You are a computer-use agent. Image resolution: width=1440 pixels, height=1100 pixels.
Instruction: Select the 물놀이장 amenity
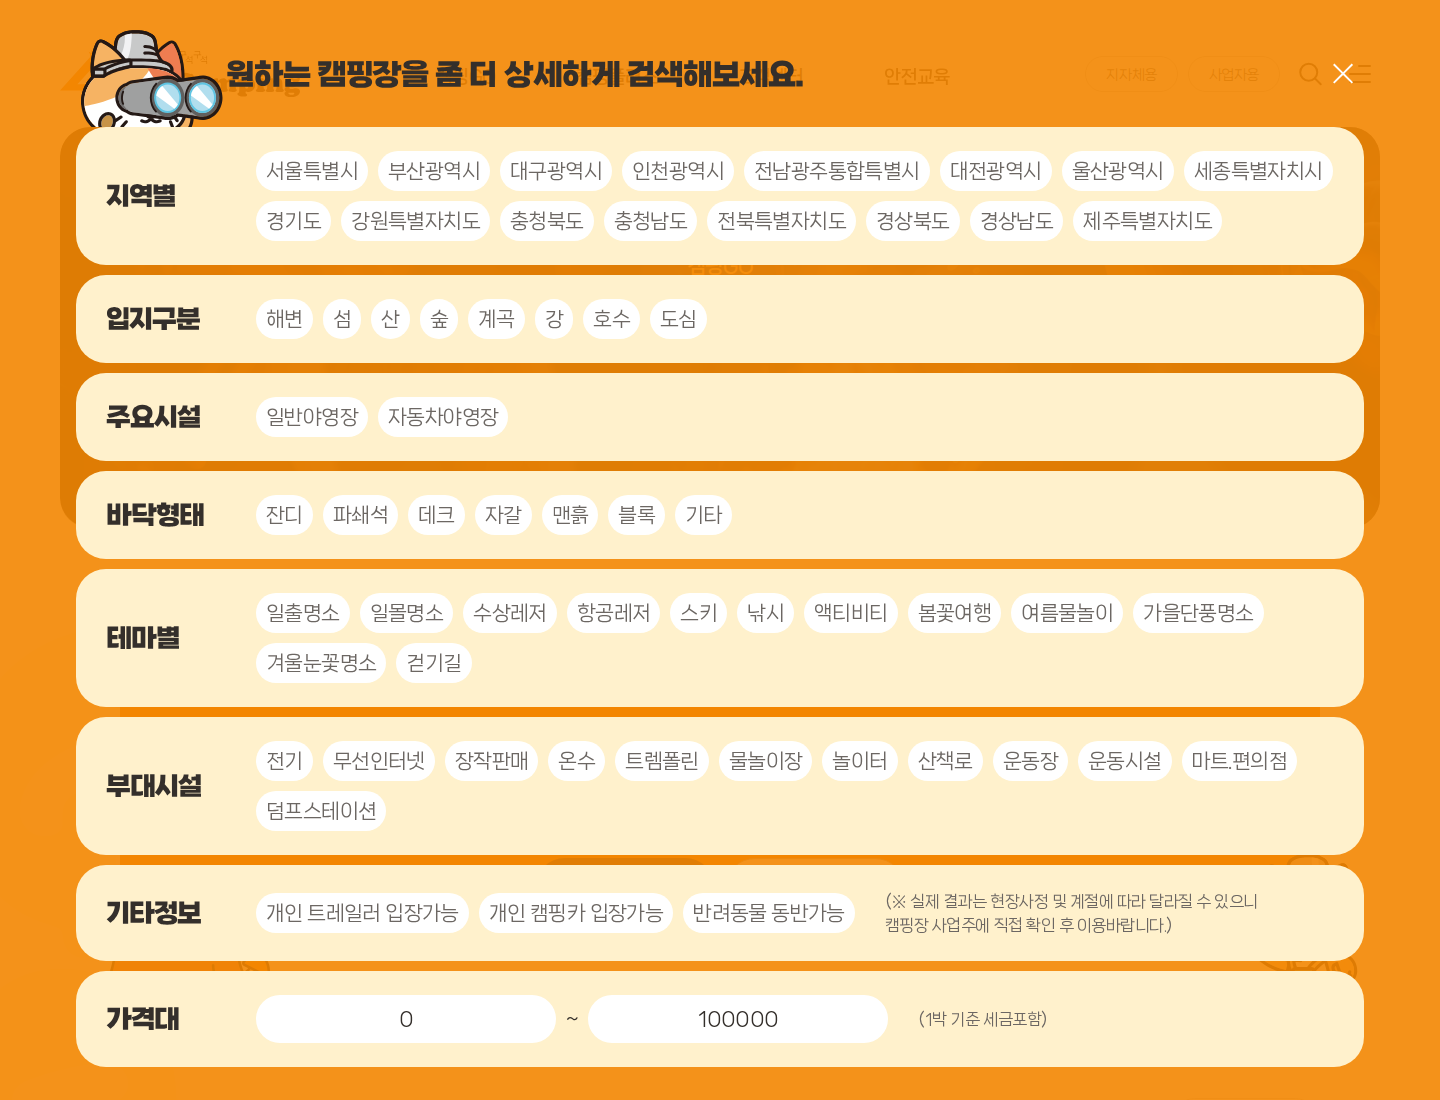tap(766, 761)
